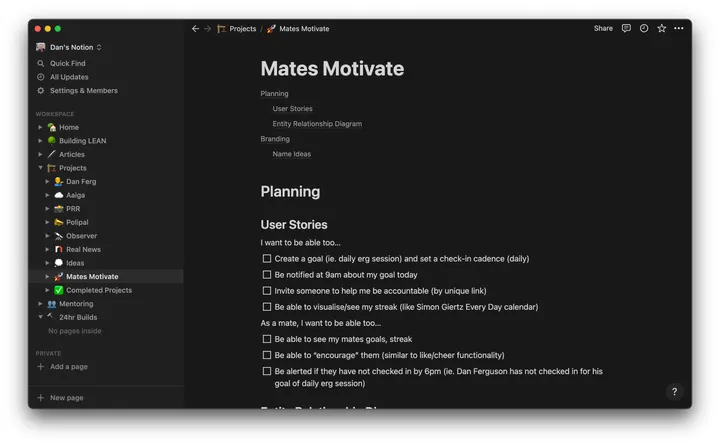Click the All Updates clock icon
The height and width of the screenshot is (446, 720).
point(41,77)
